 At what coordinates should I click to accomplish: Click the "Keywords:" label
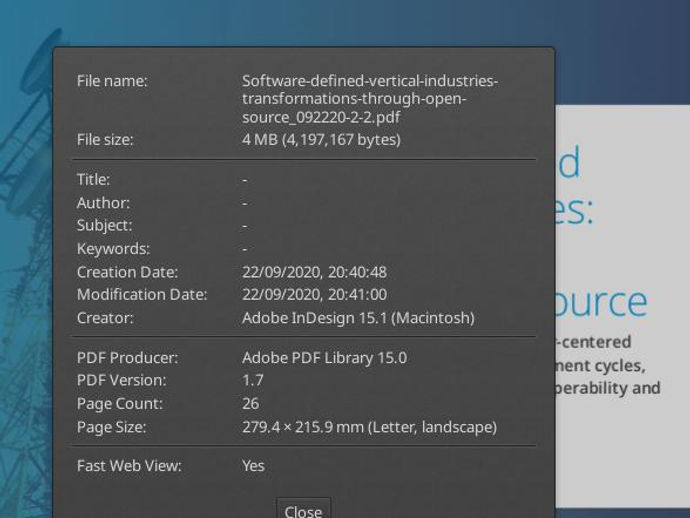[113, 249]
